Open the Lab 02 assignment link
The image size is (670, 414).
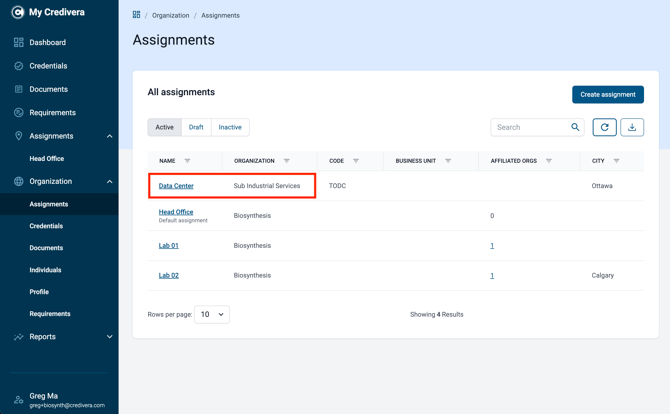click(x=168, y=276)
